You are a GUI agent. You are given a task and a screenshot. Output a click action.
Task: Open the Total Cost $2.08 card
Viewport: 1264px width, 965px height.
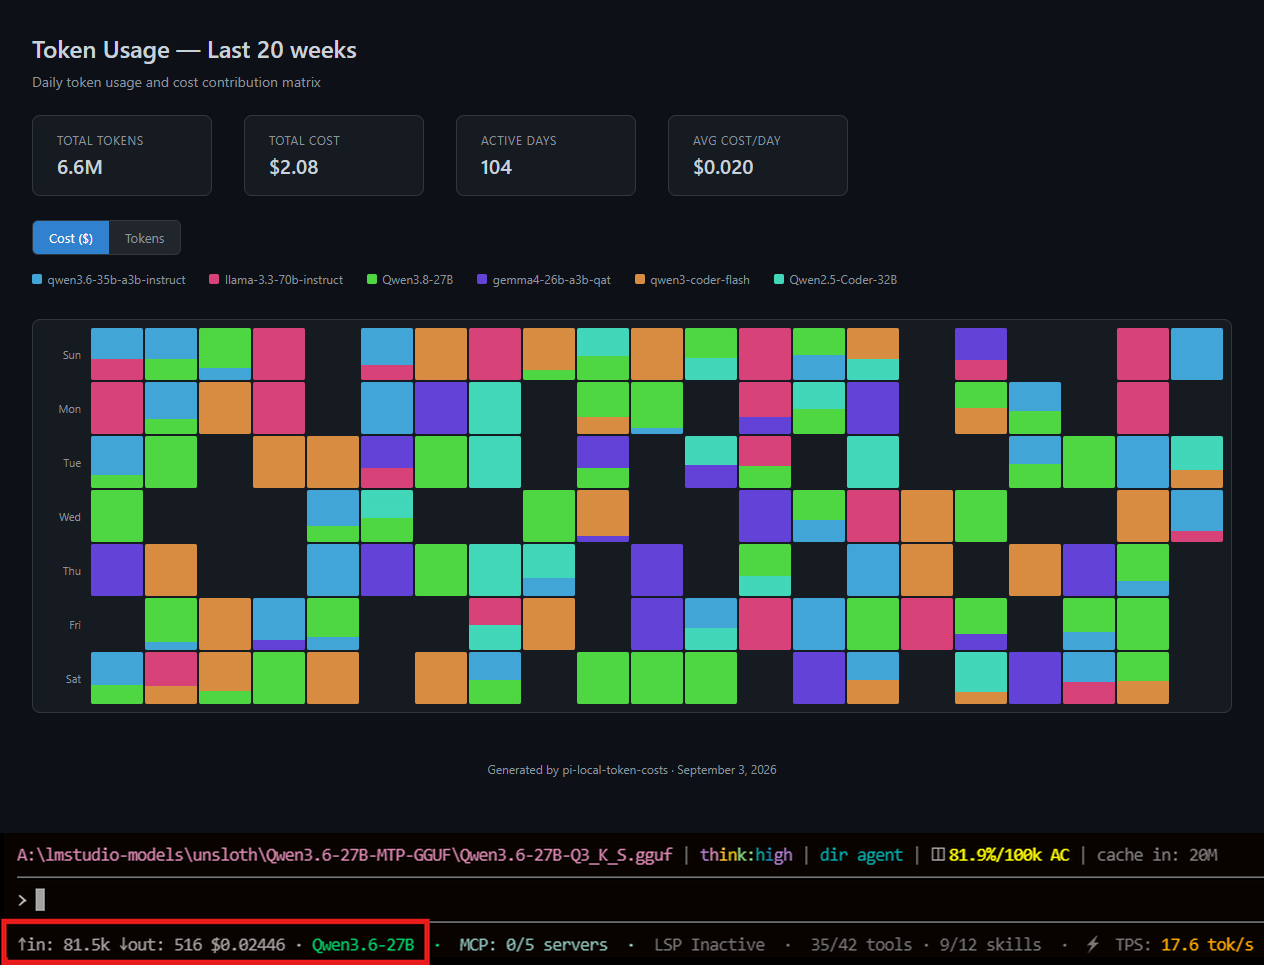pyautogui.click(x=334, y=155)
